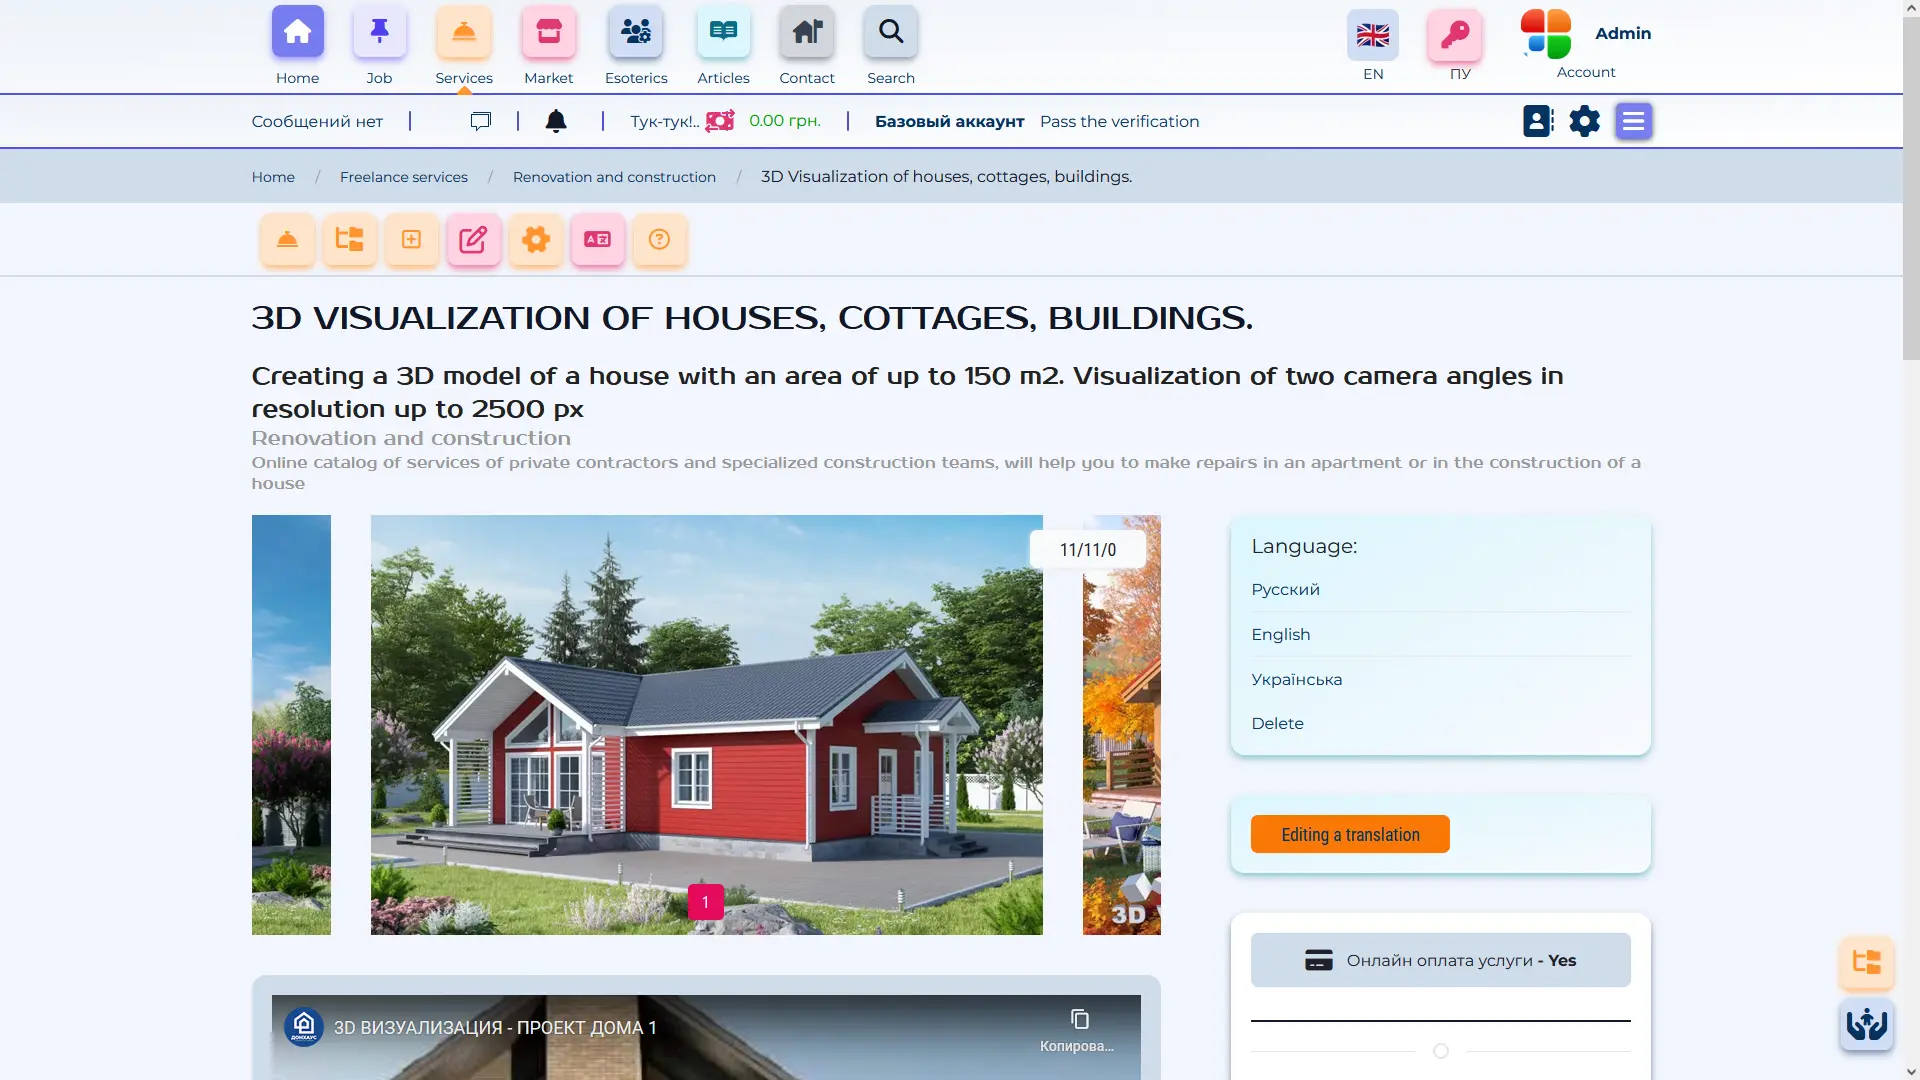Click Pass the verification link
The height and width of the screenshot is (1080, 1920).
pos(1119,121)
